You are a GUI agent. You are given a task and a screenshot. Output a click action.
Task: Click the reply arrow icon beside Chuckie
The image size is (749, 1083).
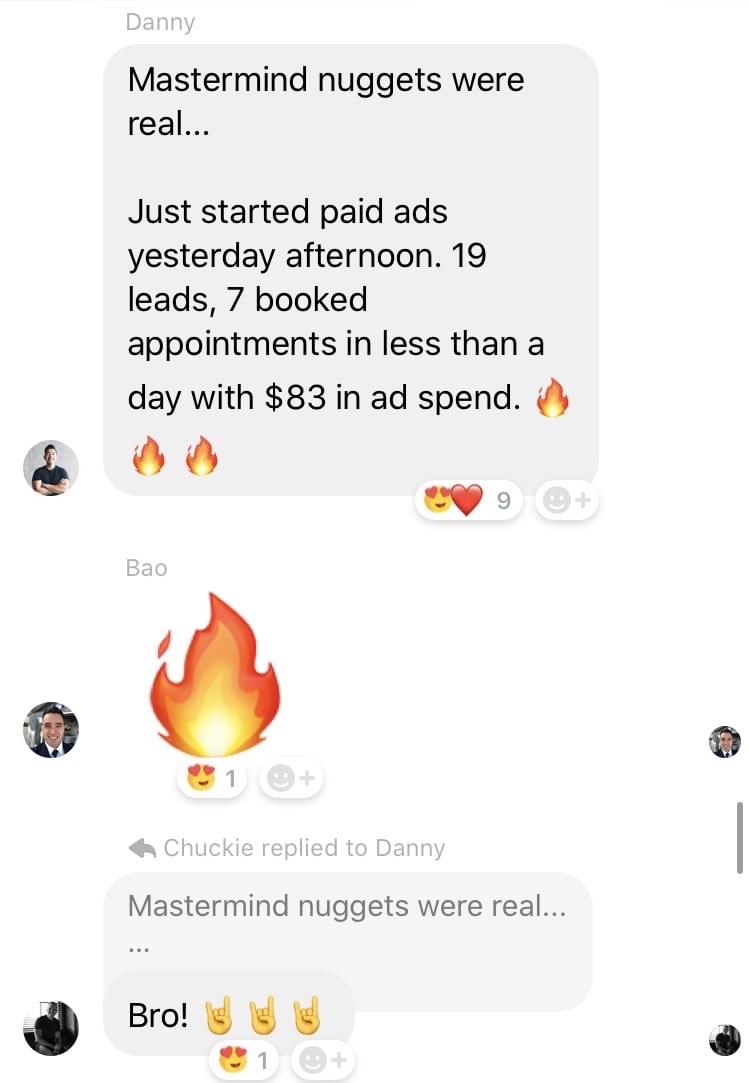pyautogui.click(x=142, y=847)
